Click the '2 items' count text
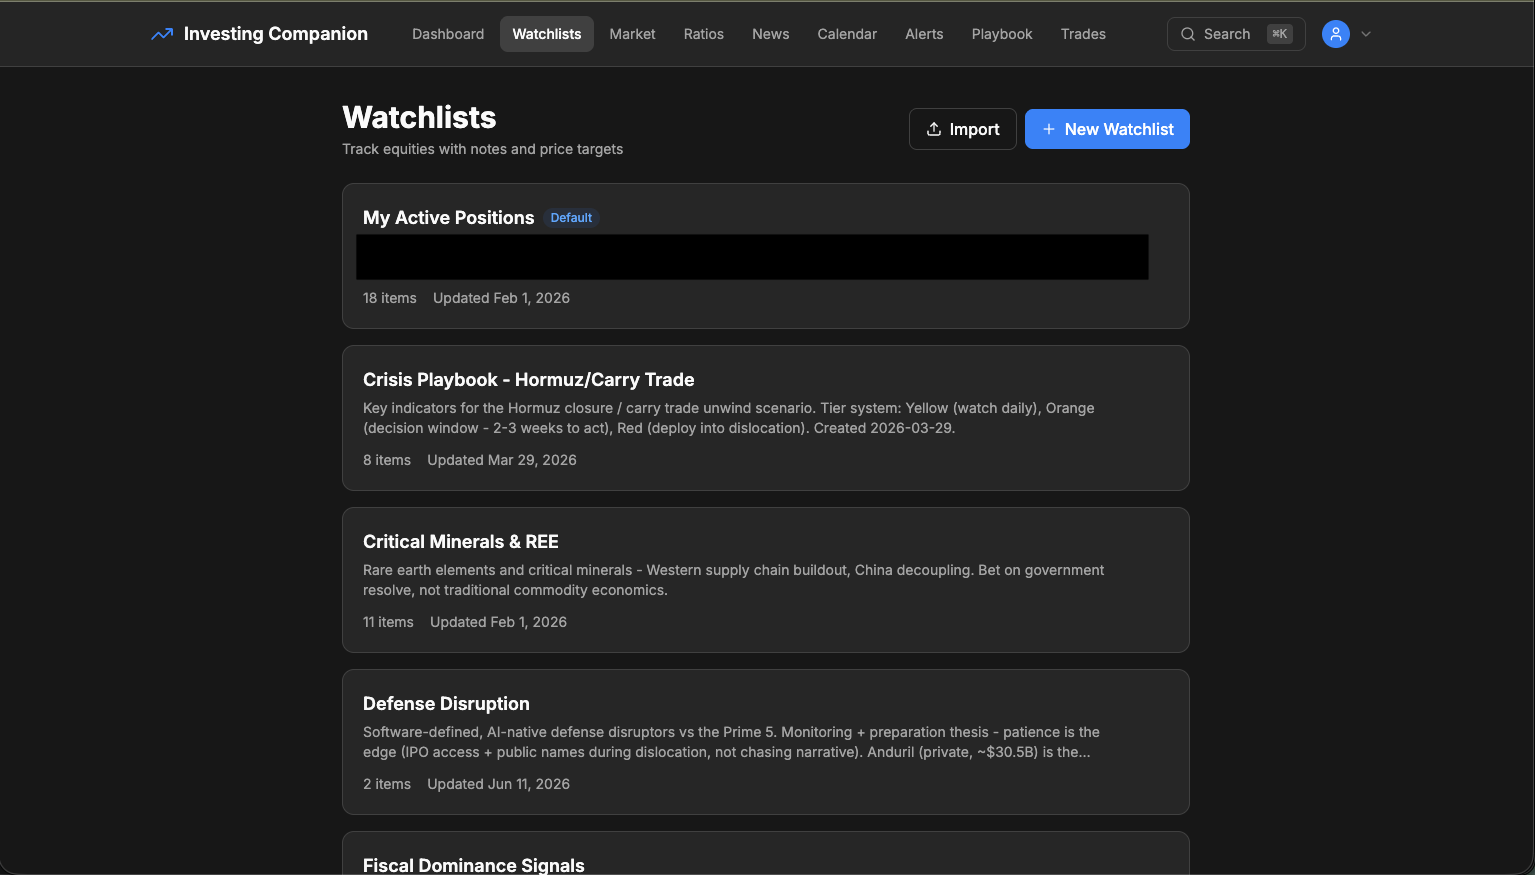This screenshot has height=875, width=1535. (x=387, y=784)
